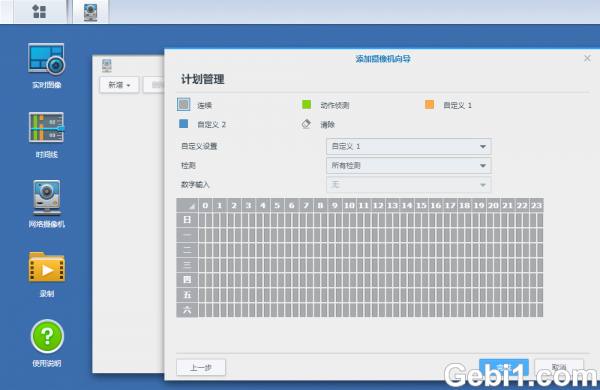Screen dimensions: 600x390
Task: Expand the 检测 dropdown showing 所有检测
Action: point(409,165)
